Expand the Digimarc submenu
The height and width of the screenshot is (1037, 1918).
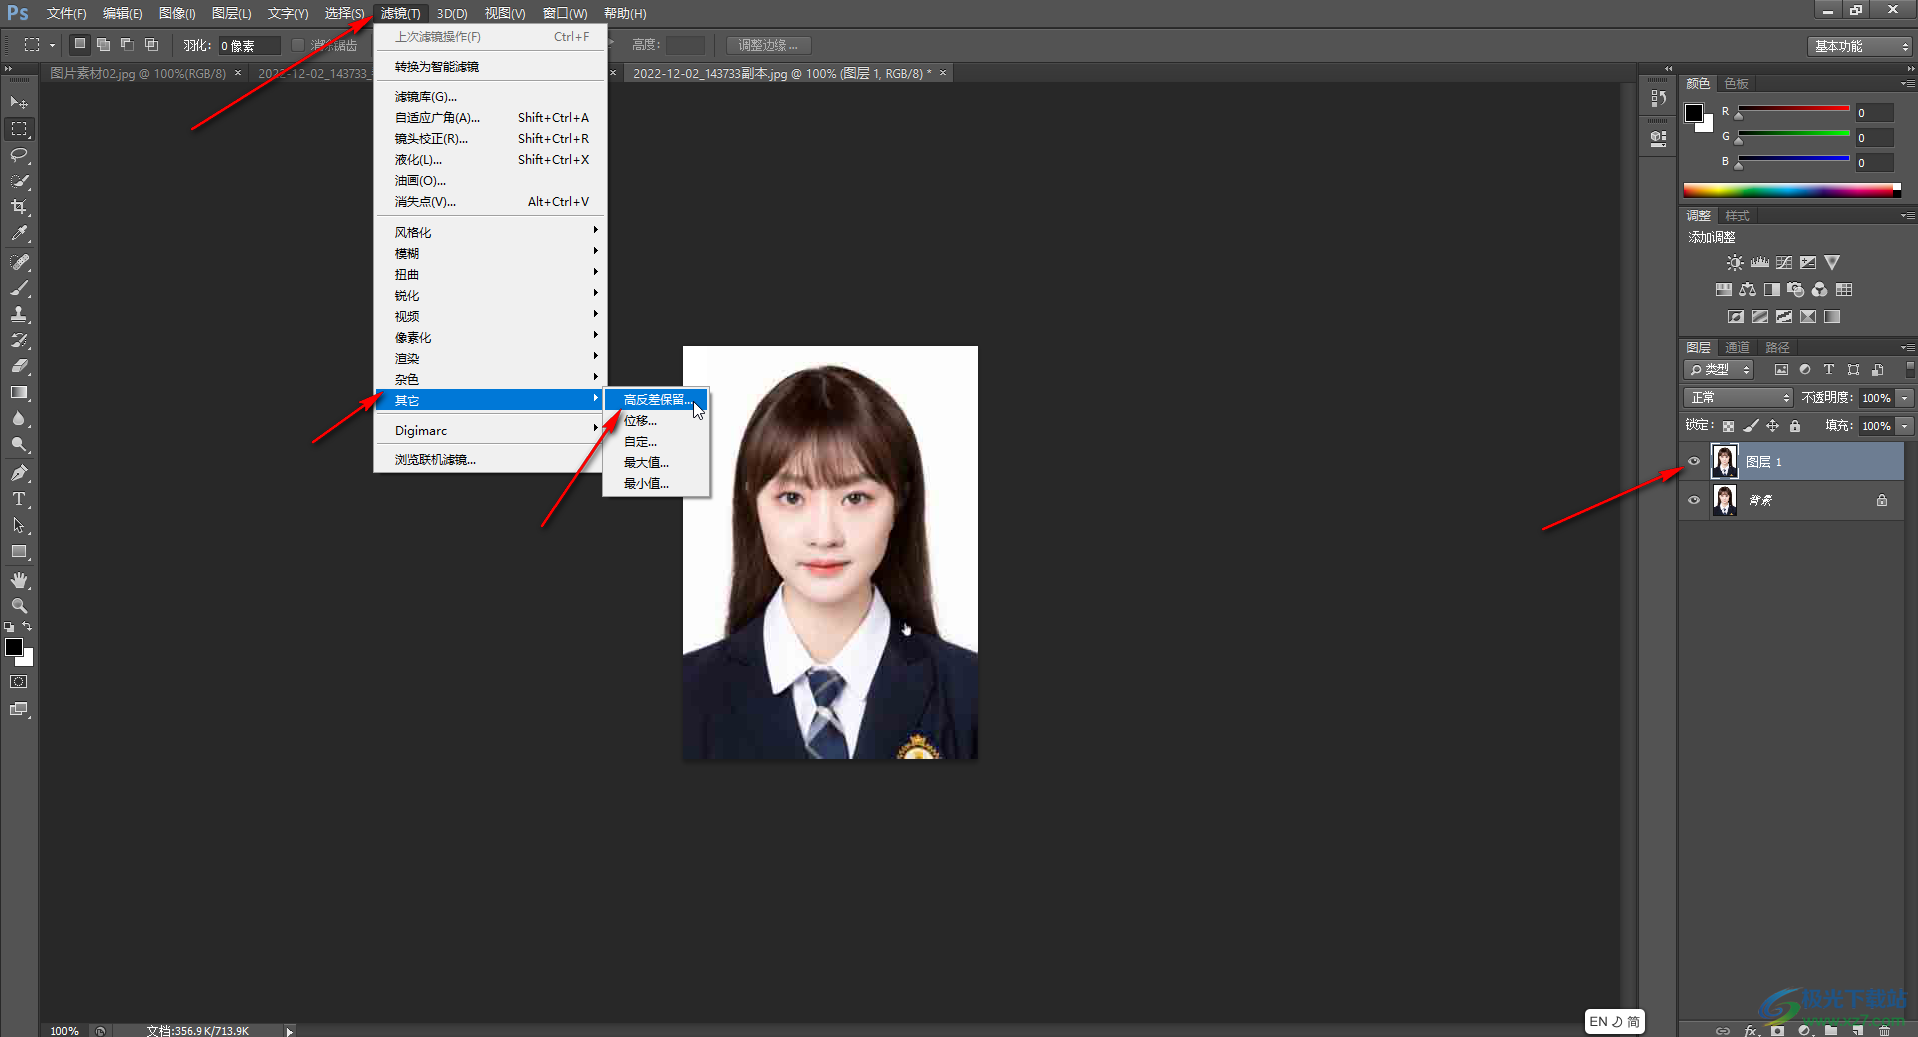[x=491, y=430]
